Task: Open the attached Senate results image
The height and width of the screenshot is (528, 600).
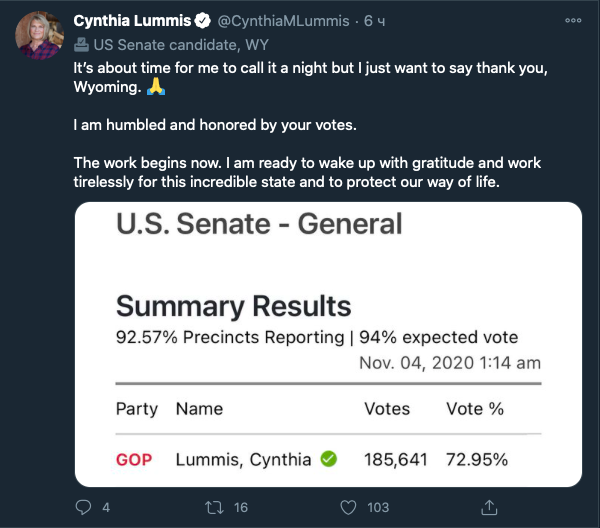Action: 328,344
